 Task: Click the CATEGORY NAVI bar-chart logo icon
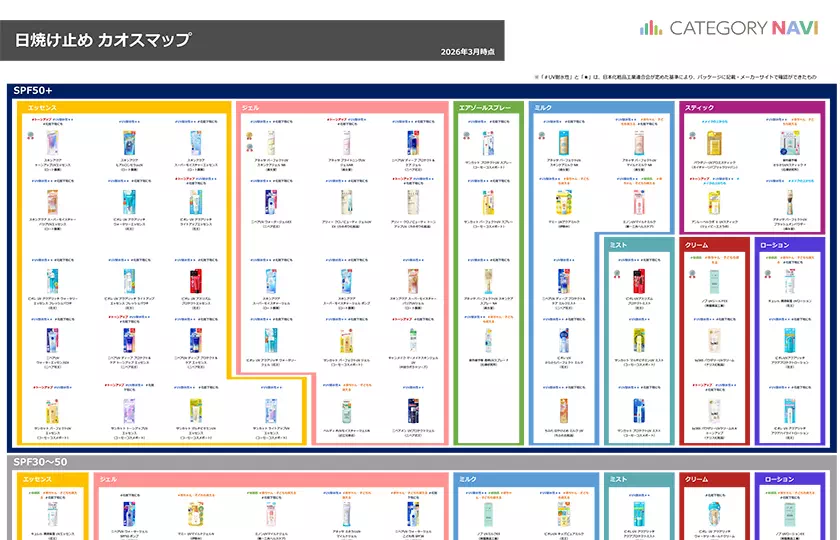coord(650,28)
